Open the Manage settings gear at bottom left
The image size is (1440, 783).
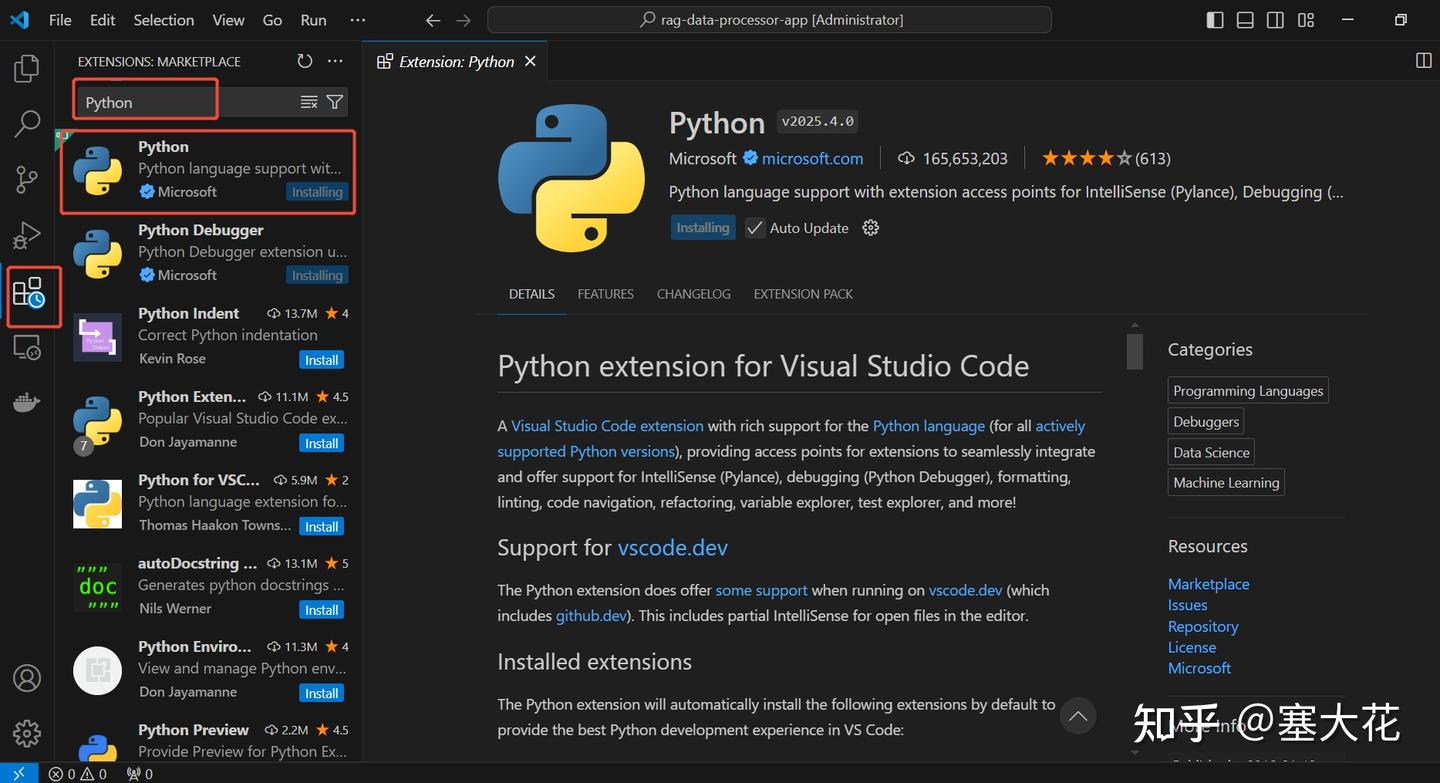point(26,733)
